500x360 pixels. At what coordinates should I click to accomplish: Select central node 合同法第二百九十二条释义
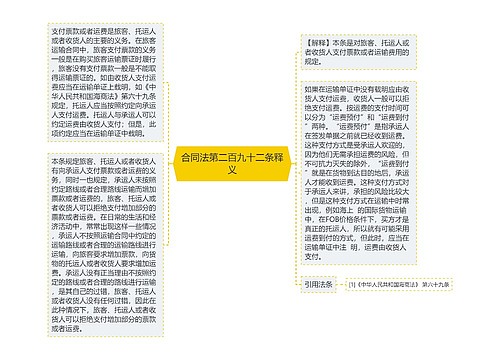[x=232, y=164]
